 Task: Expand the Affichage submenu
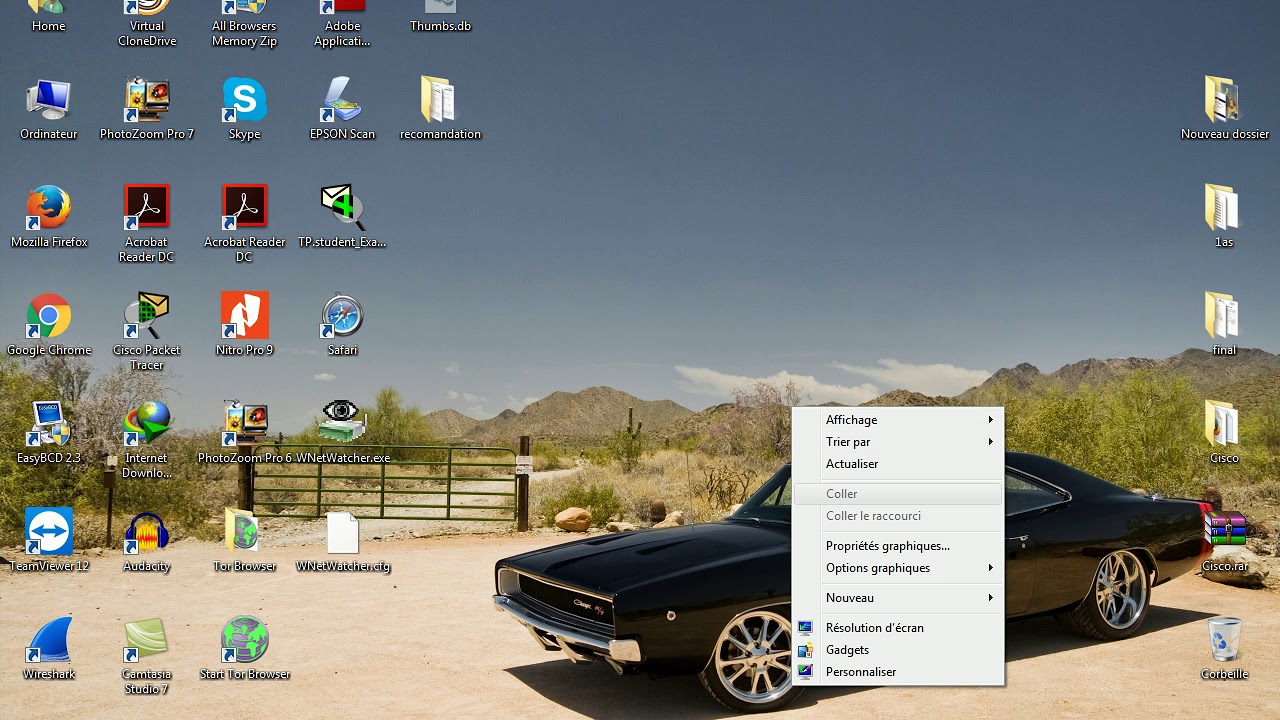898,420
